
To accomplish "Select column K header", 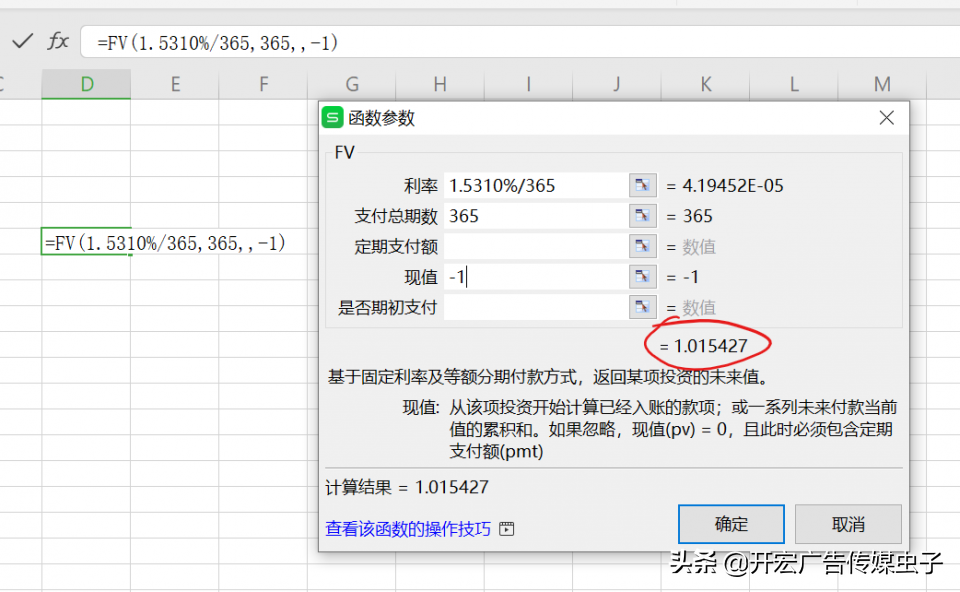I will [705, 84].
